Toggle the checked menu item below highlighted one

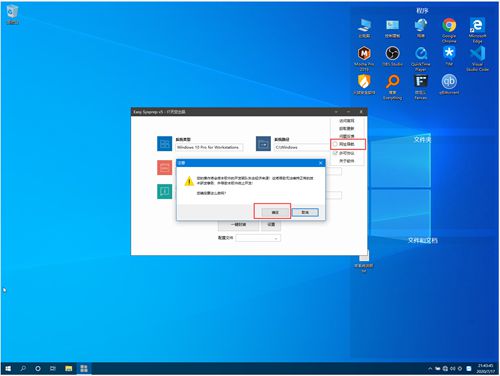tap(347, 153)
